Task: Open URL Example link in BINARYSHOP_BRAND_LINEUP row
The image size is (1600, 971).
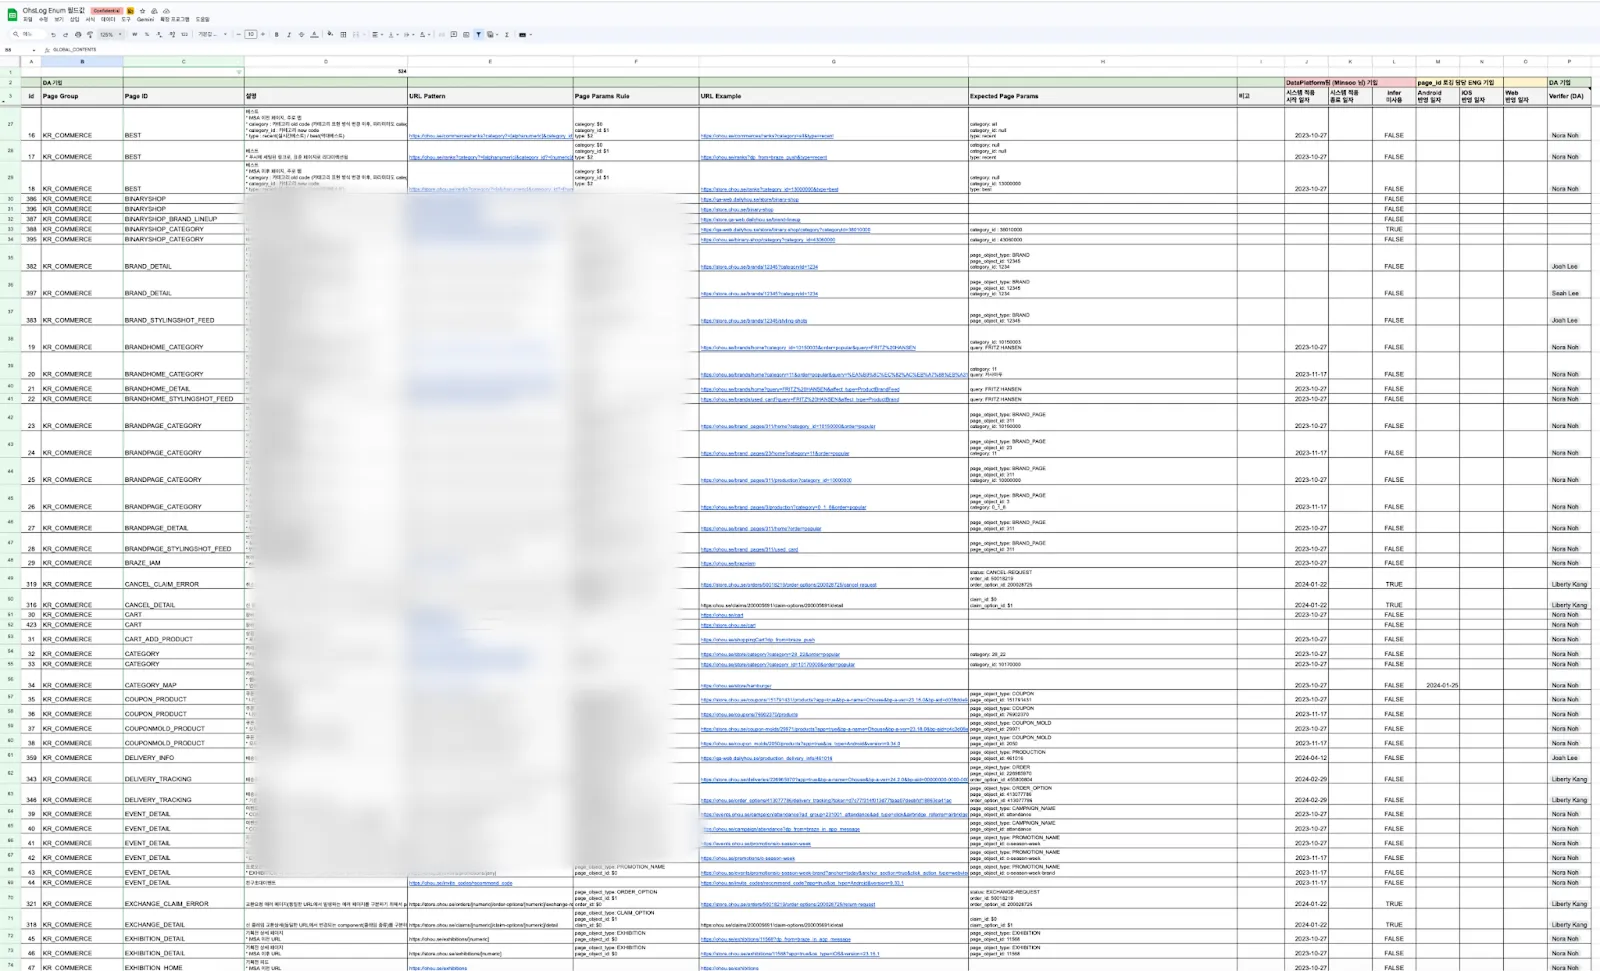Action: pos(750,219)
